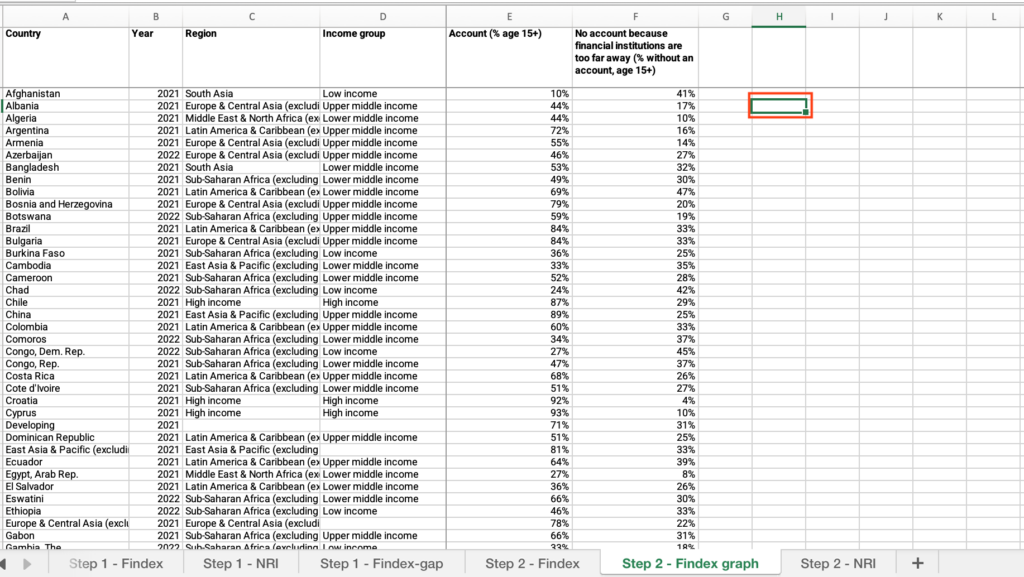The height and width of the screenshot is (577, 1024).
Task: Select column A by its header
Action: (x=65, y=17)
